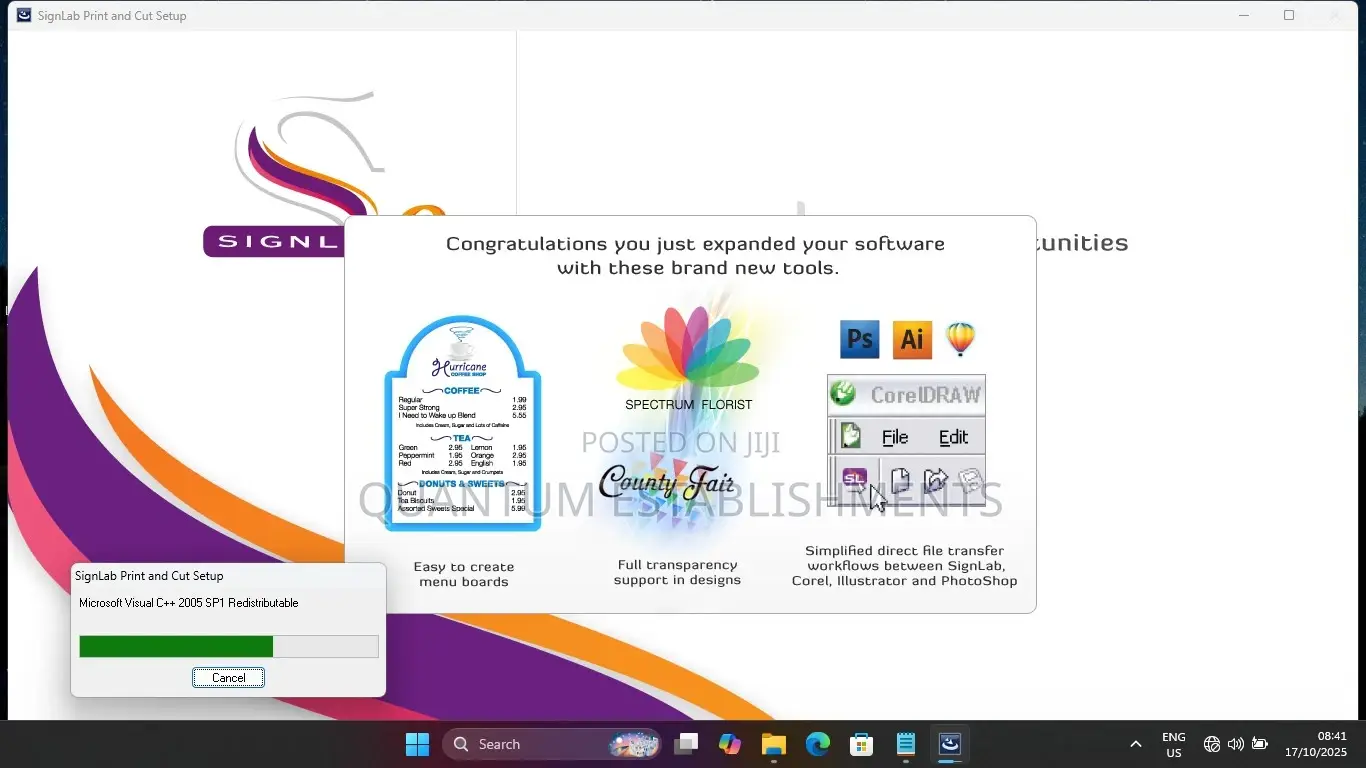Image resolution: width=1366 pixels, height=768 pixels.
Task: Click the CorelDRAW balloon icon
Action: click(x=960, y=340)
